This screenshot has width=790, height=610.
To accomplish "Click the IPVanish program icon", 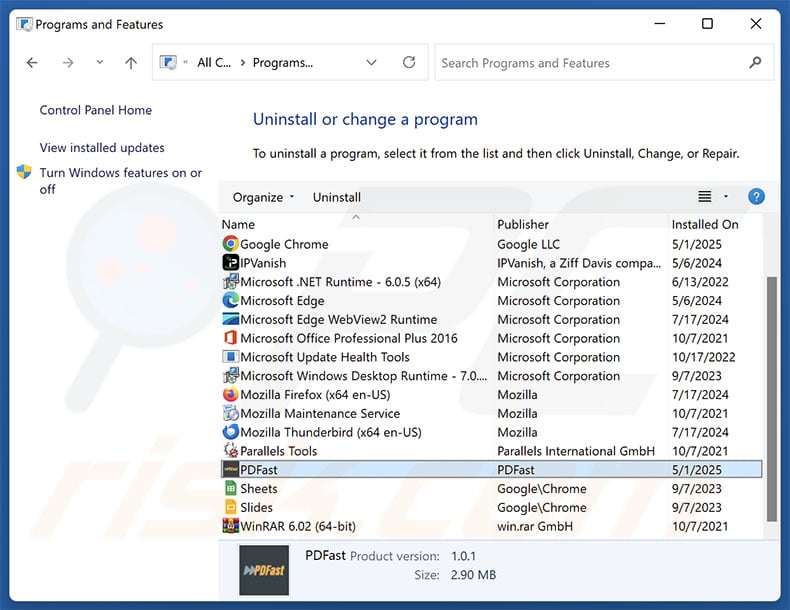I will tap(230, 262).
